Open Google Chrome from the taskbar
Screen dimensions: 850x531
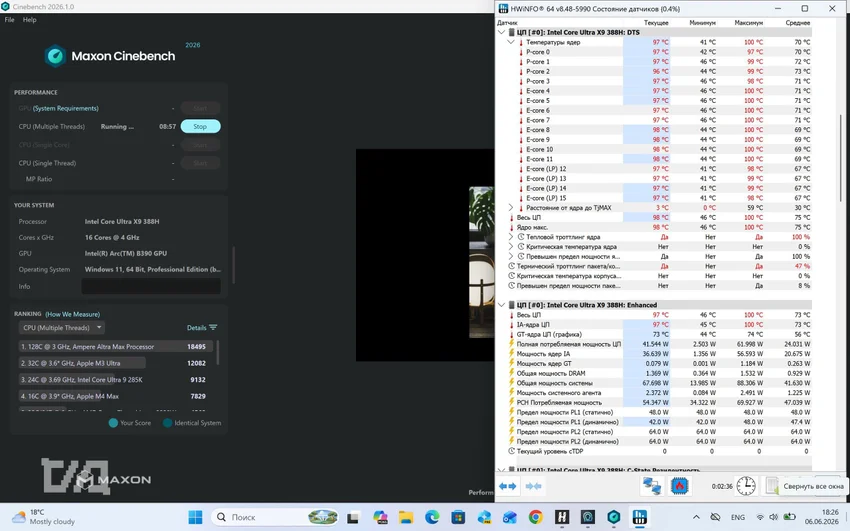[536, 517]
